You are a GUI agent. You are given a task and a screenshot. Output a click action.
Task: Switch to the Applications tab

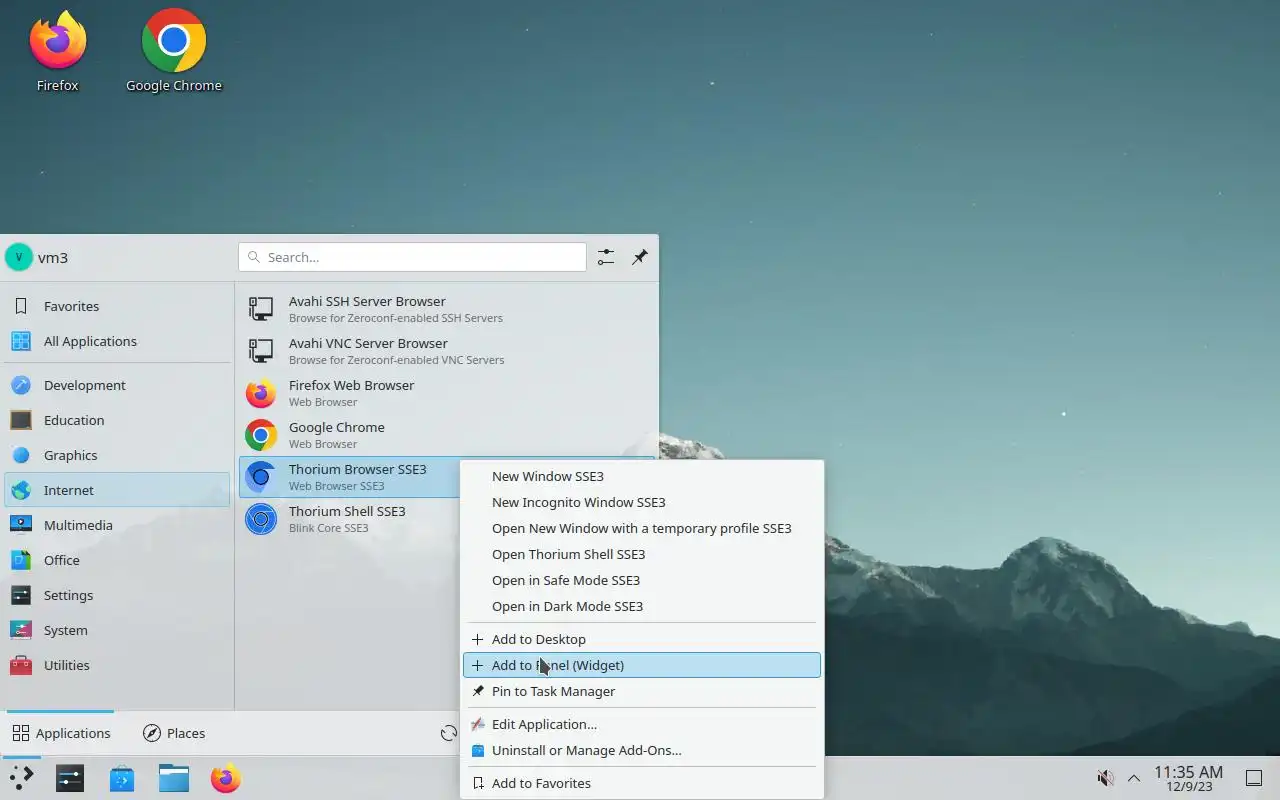pos(61,733)
